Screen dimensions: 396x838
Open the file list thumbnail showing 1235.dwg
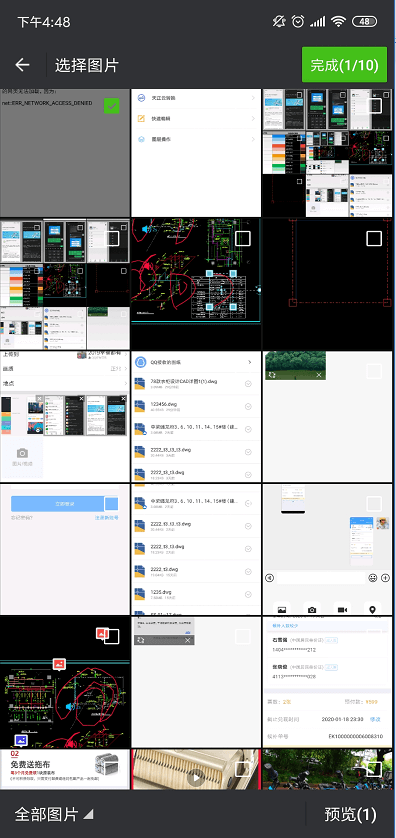coord(196,549)
